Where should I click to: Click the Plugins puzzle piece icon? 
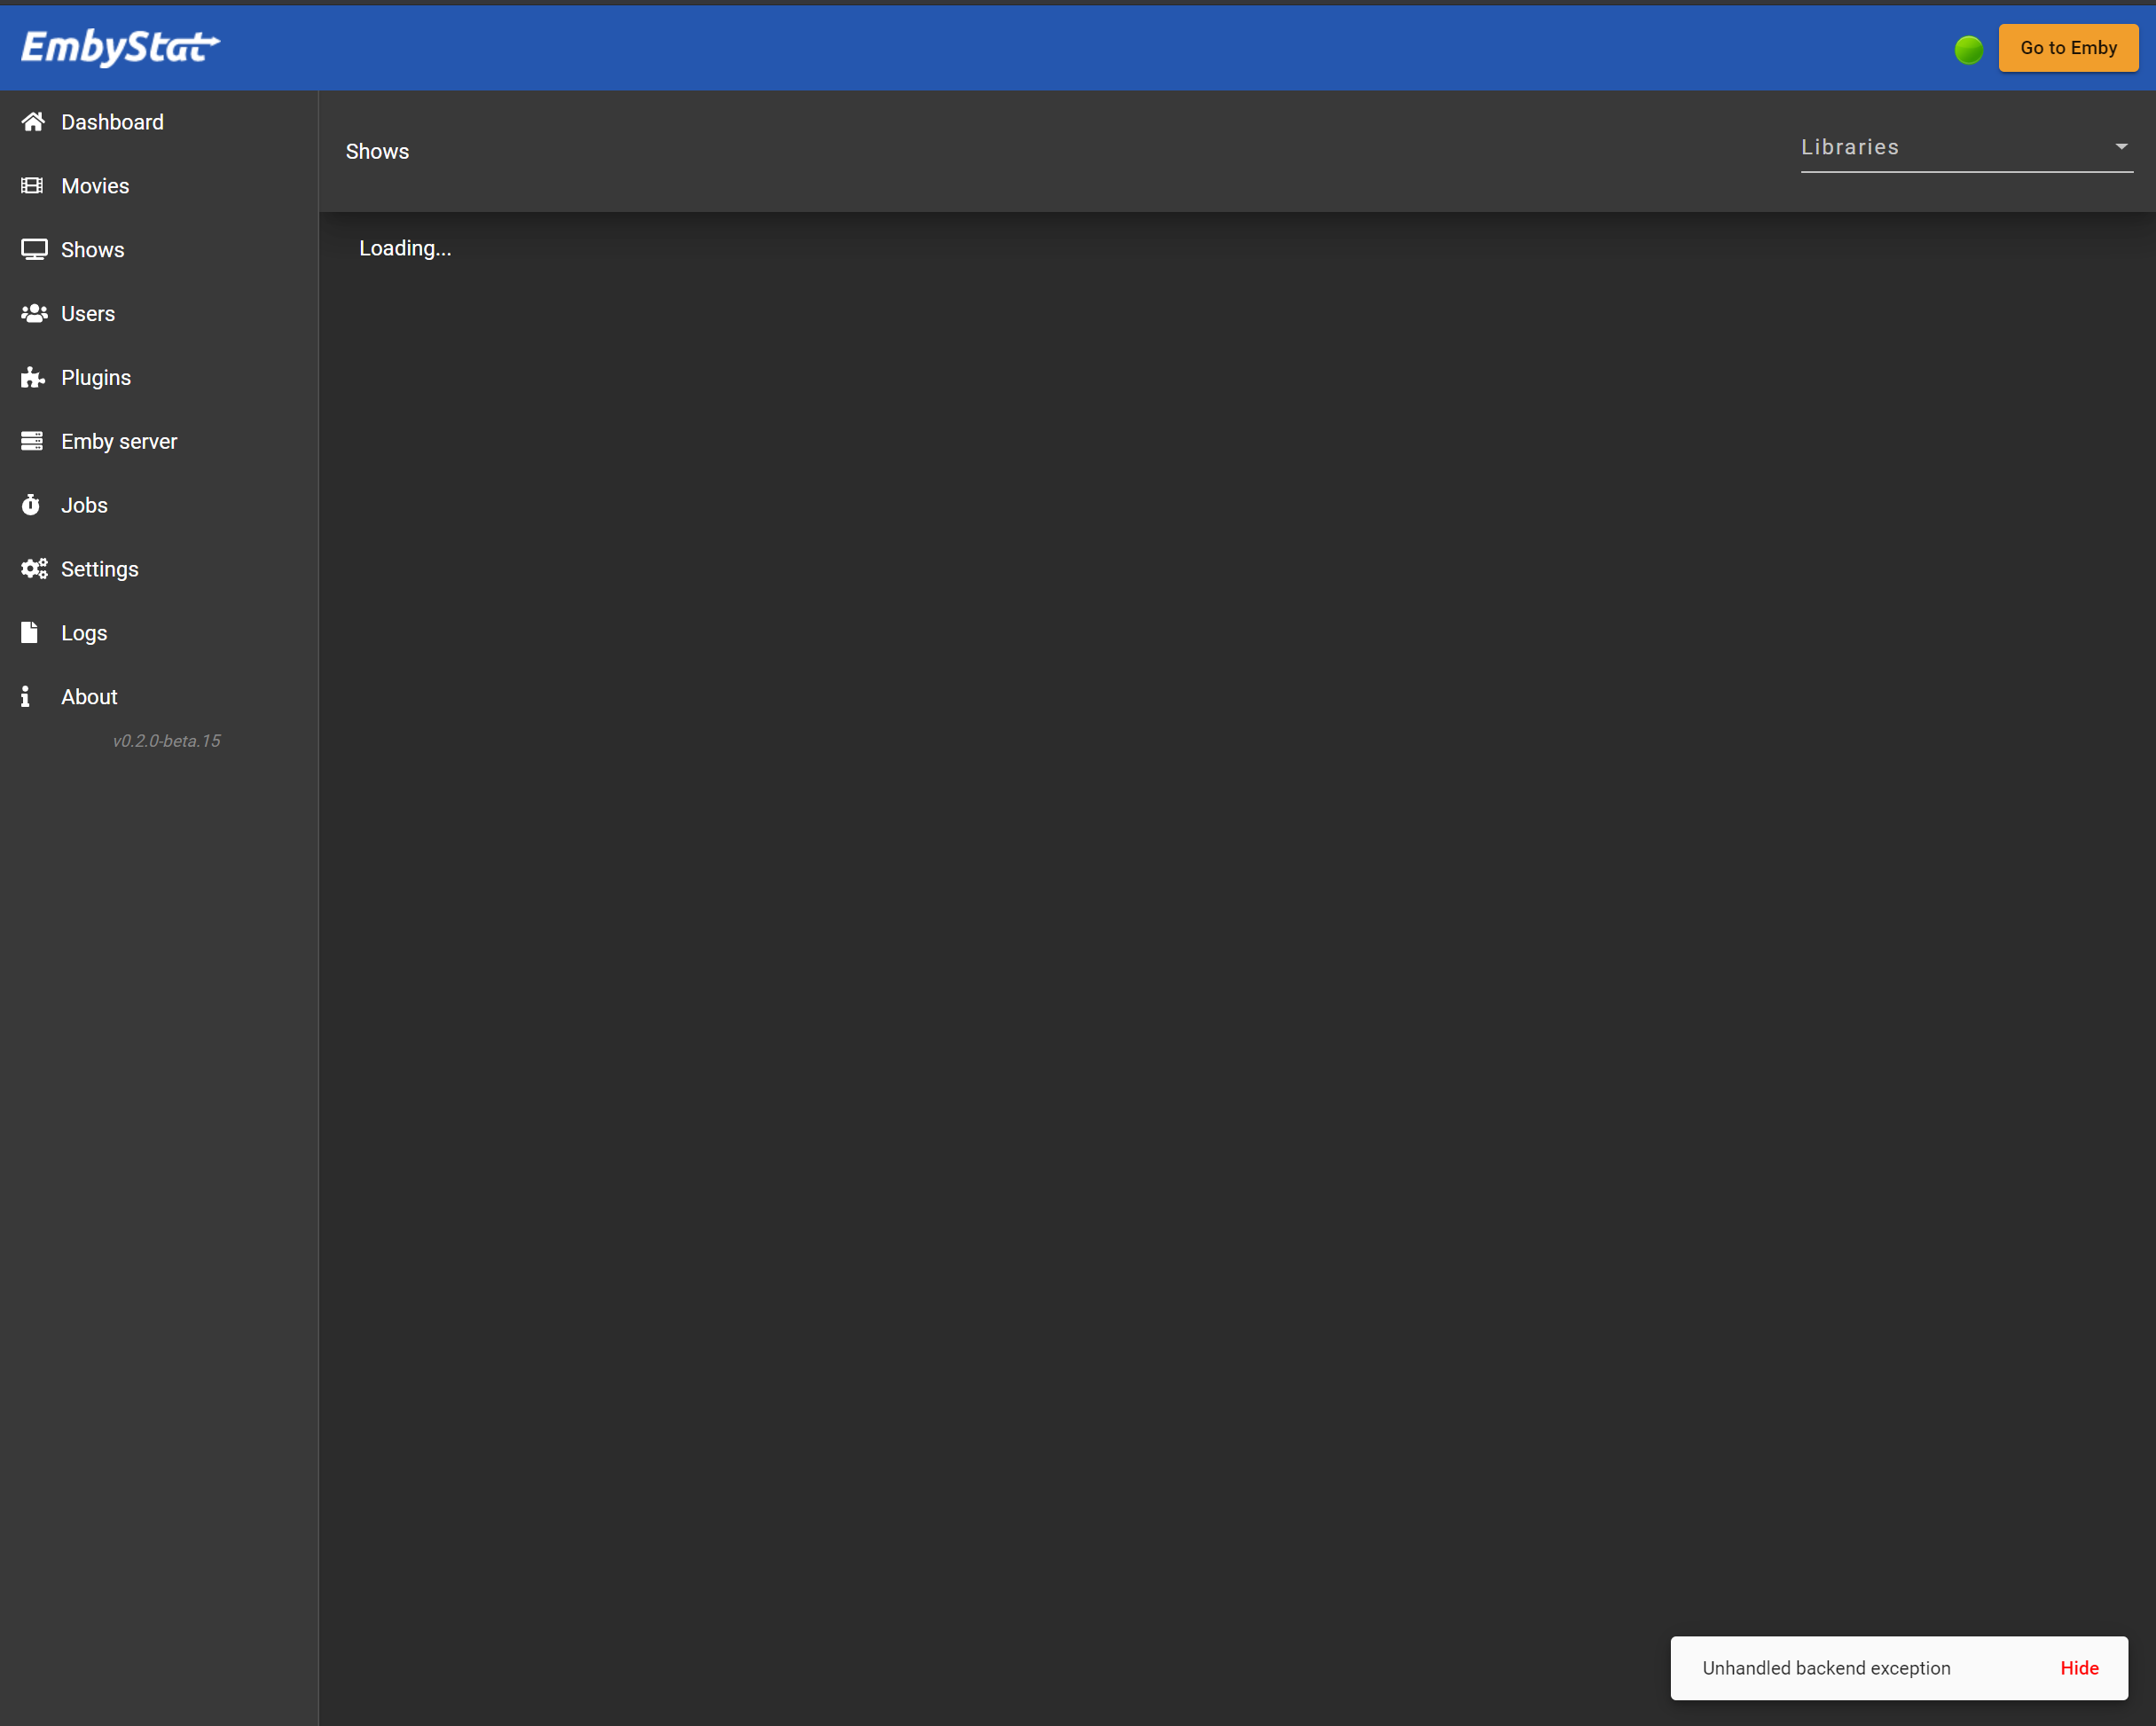coord(33,377)
